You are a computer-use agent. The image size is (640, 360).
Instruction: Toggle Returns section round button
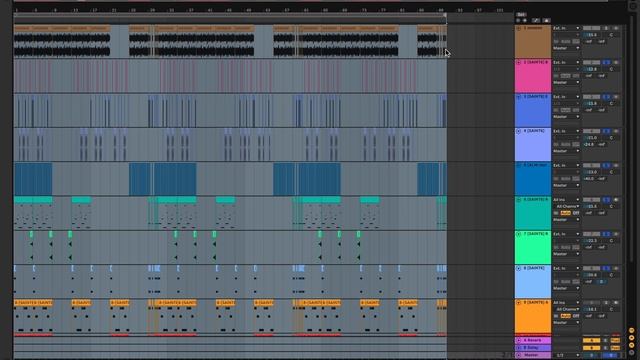[x=631, y=338]
